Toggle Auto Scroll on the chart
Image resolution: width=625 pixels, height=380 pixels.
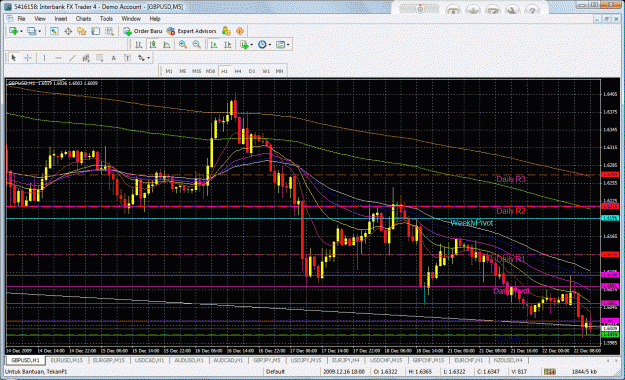214,45
